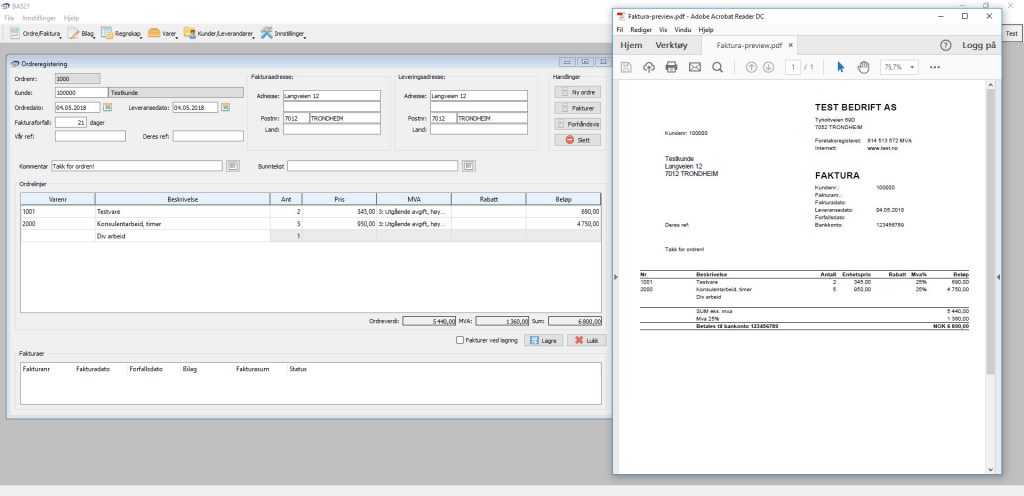Open the top Innstillinger menu in BAS21 menu bar
The height and width of the screenshot is (496, 1024).
tap(39, 18)
